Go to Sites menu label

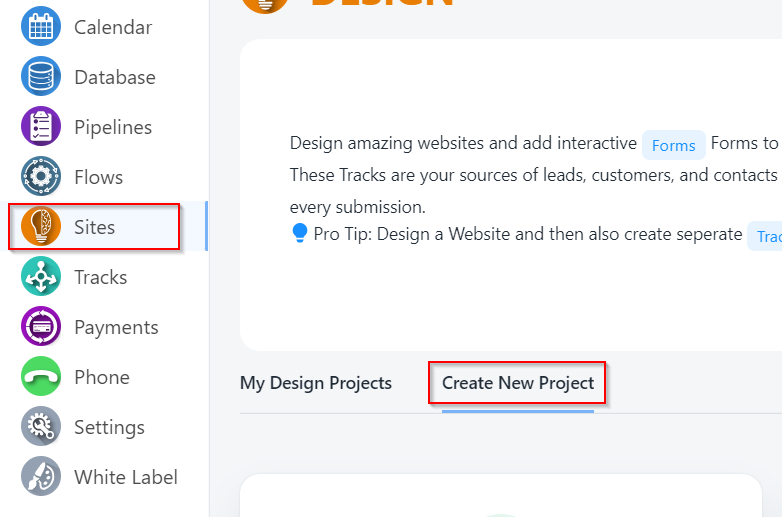[94, 227]
